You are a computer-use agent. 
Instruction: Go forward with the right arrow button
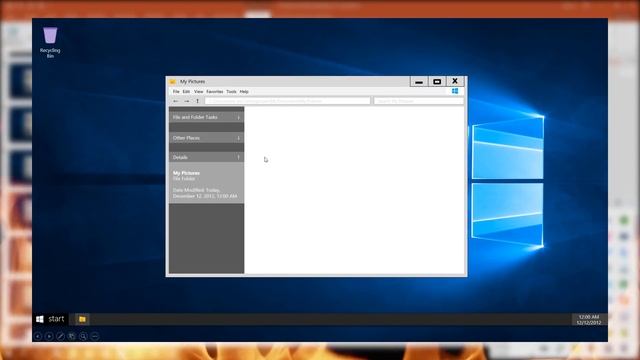coord(187,101)
